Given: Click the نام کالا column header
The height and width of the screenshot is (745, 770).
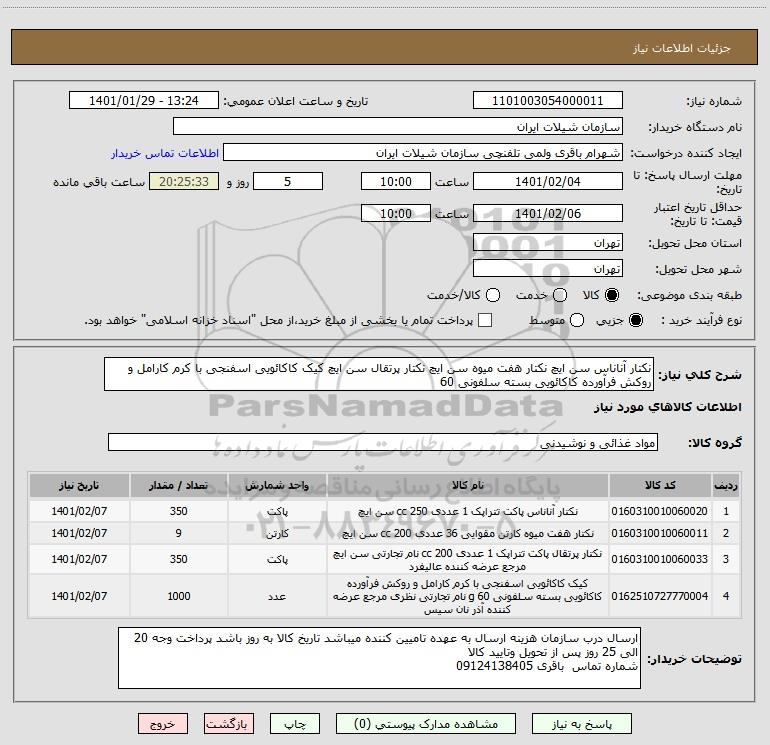Looking at the screenshot, I should 468,485.
